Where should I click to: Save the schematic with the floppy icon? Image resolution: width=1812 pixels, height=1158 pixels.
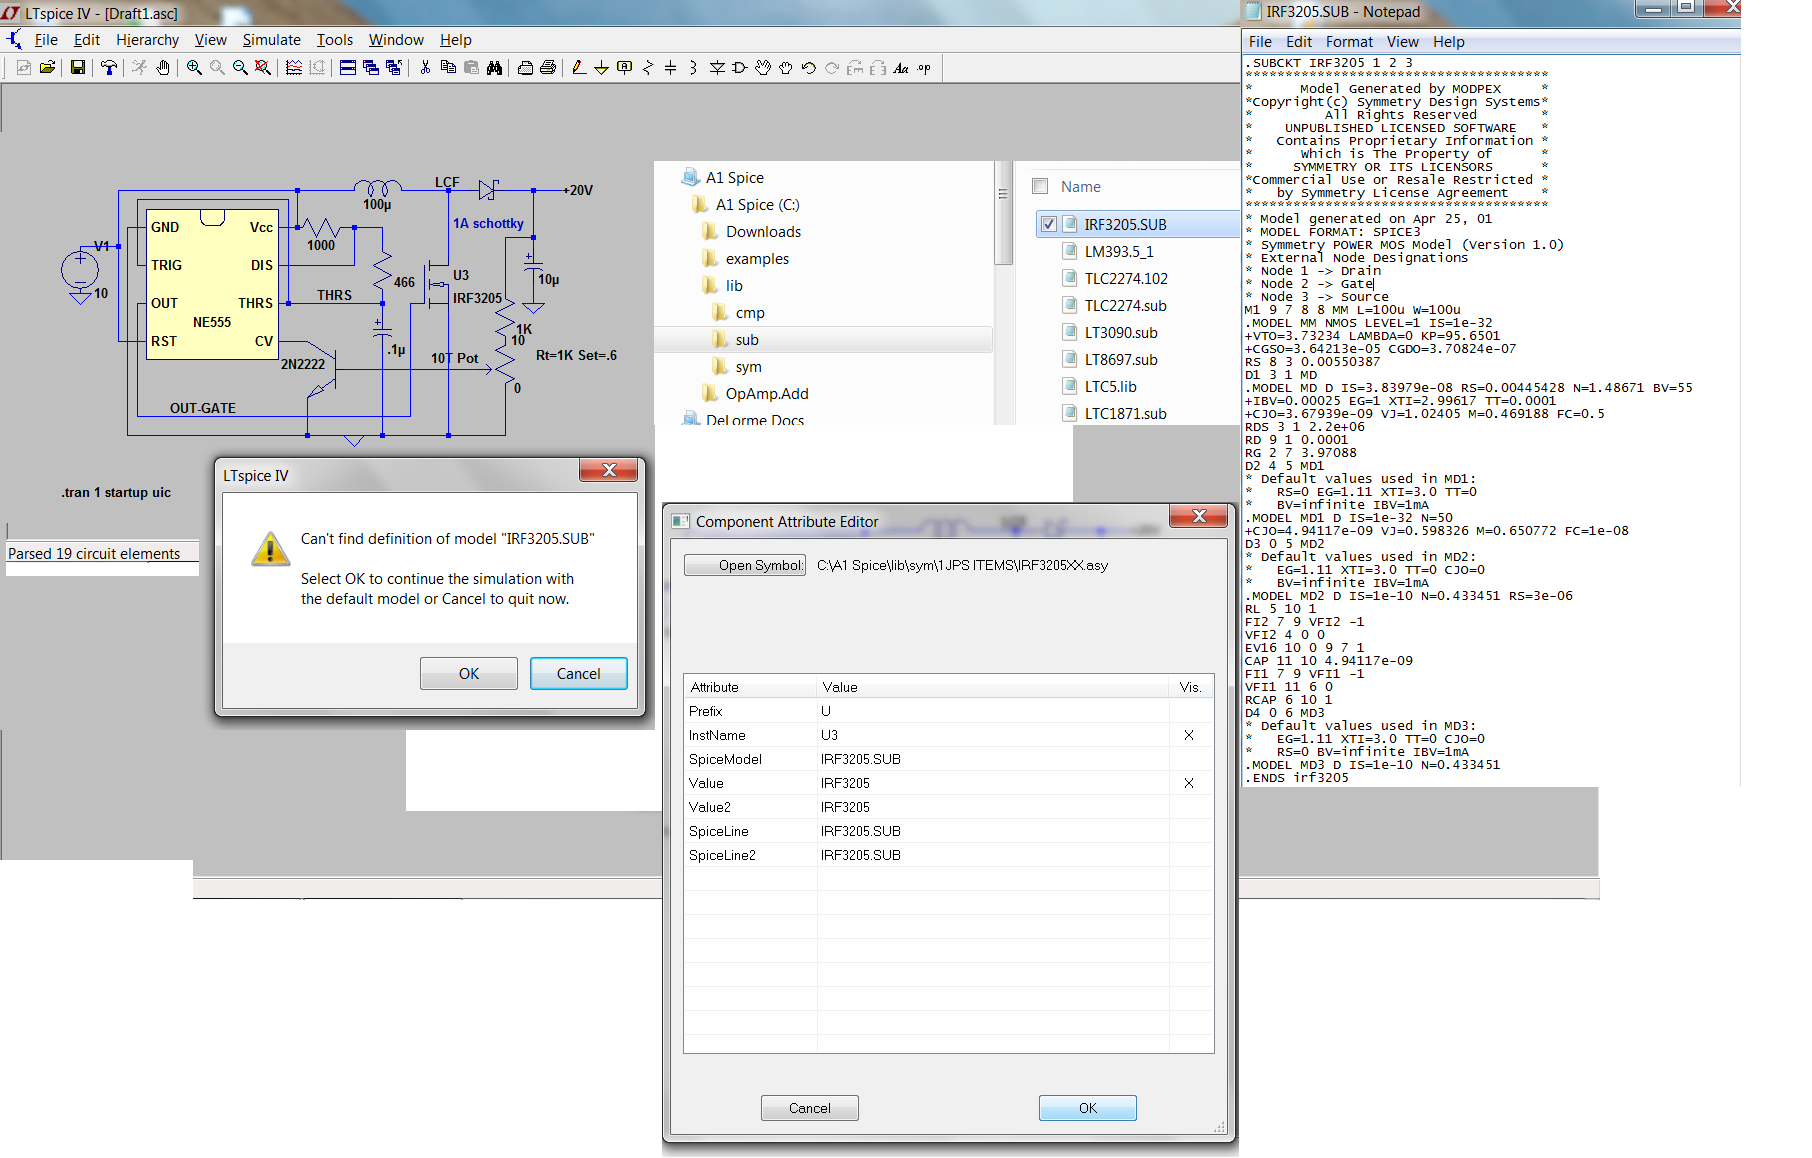(77, 67)
